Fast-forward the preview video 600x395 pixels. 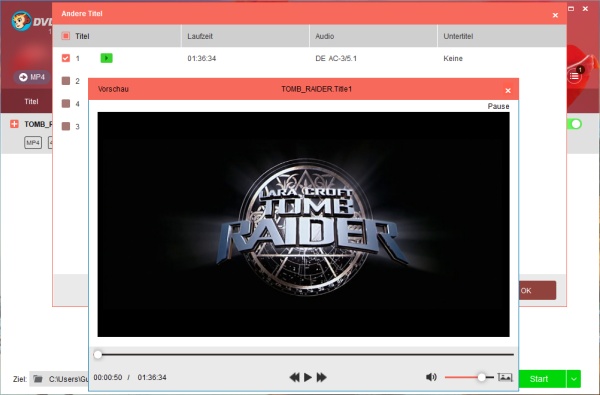[321, 377]
